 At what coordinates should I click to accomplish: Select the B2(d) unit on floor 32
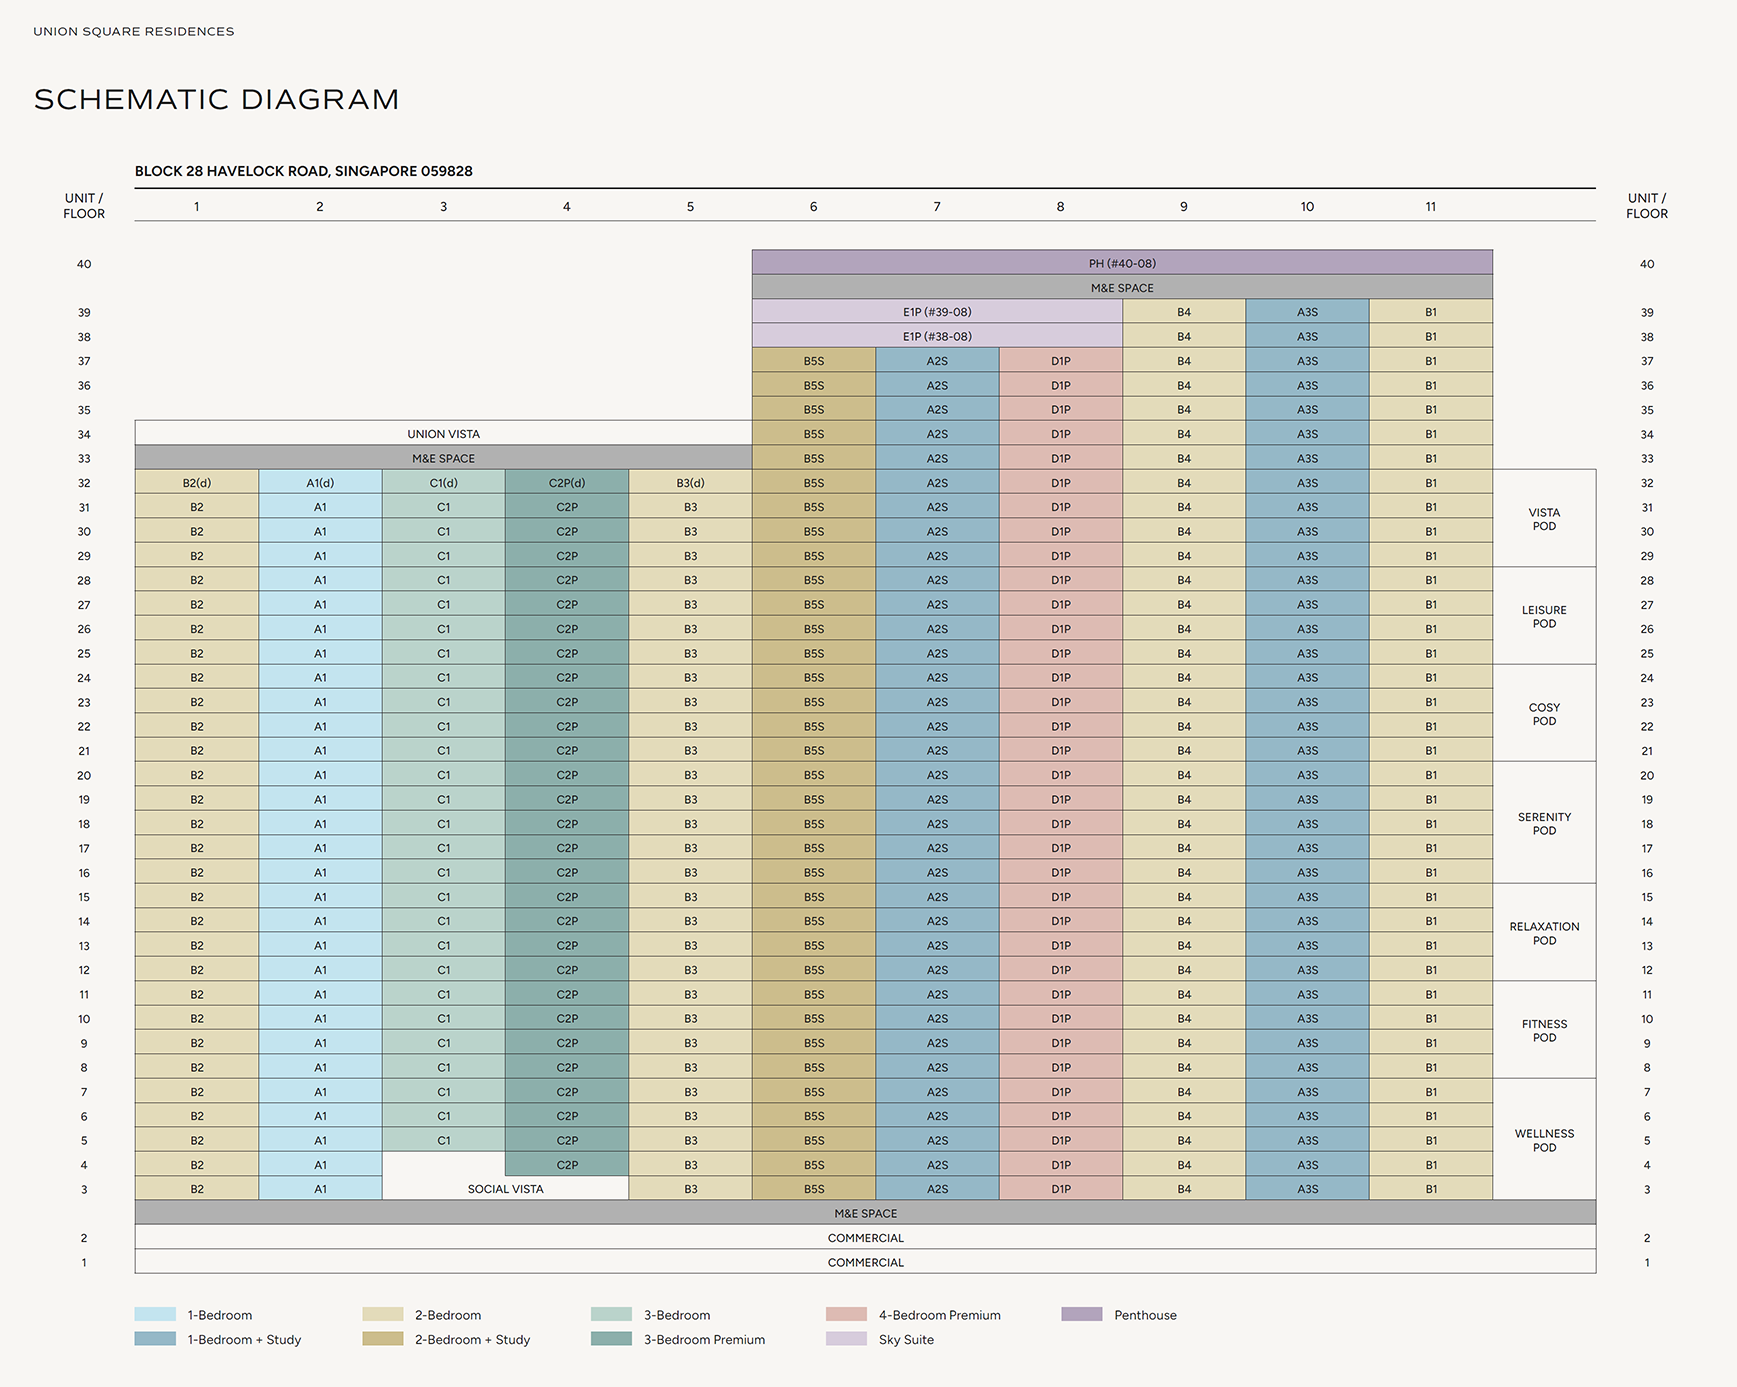197,482
